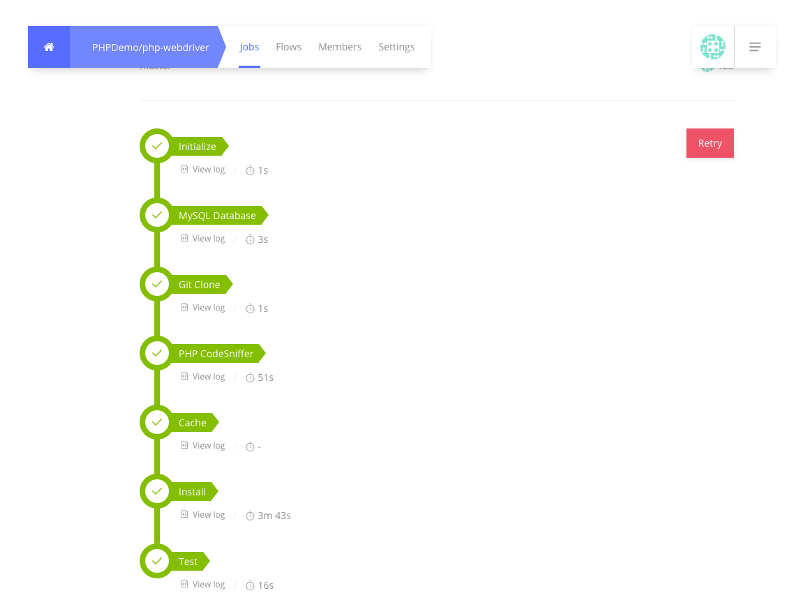The image size is (800, 602).
Task: Open the hamburger menu in the top right
Action: click(x=756, y=46)
